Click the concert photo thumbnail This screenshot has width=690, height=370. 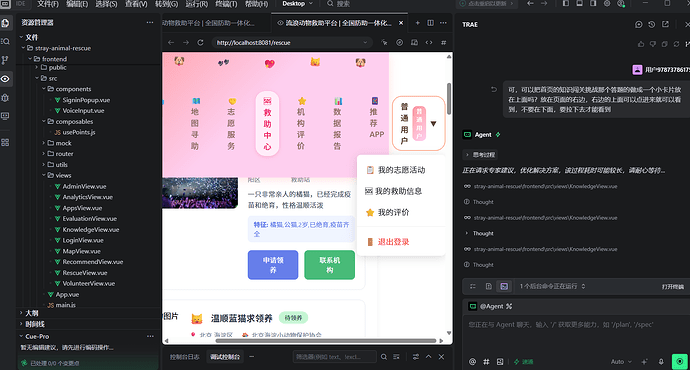tap(200, 193)
